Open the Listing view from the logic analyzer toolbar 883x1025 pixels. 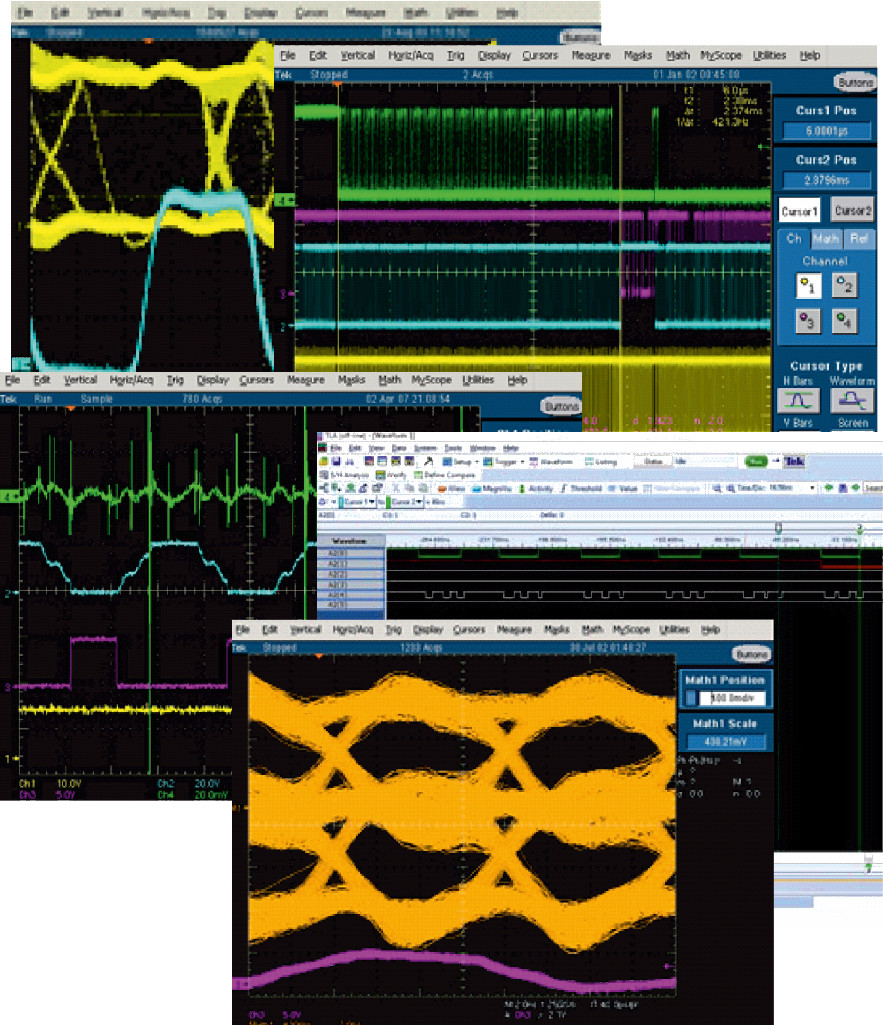(x=601, y=462)
